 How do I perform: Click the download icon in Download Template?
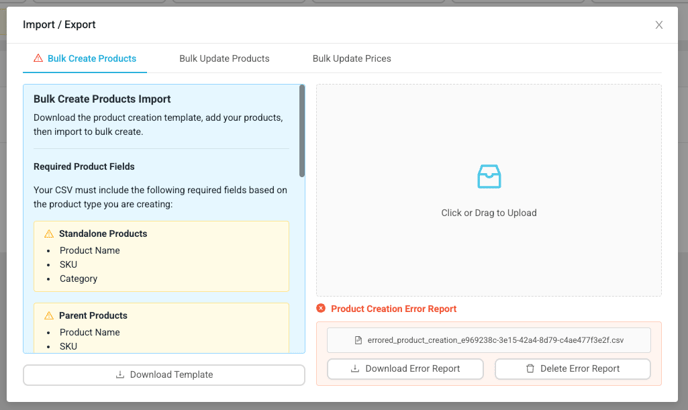pos(120,375)
